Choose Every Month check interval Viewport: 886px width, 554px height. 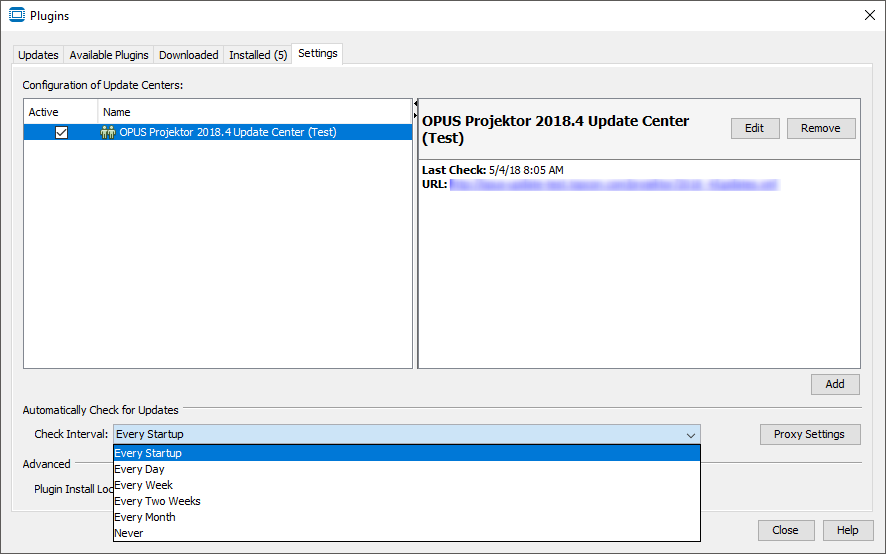tap(145, 517)
